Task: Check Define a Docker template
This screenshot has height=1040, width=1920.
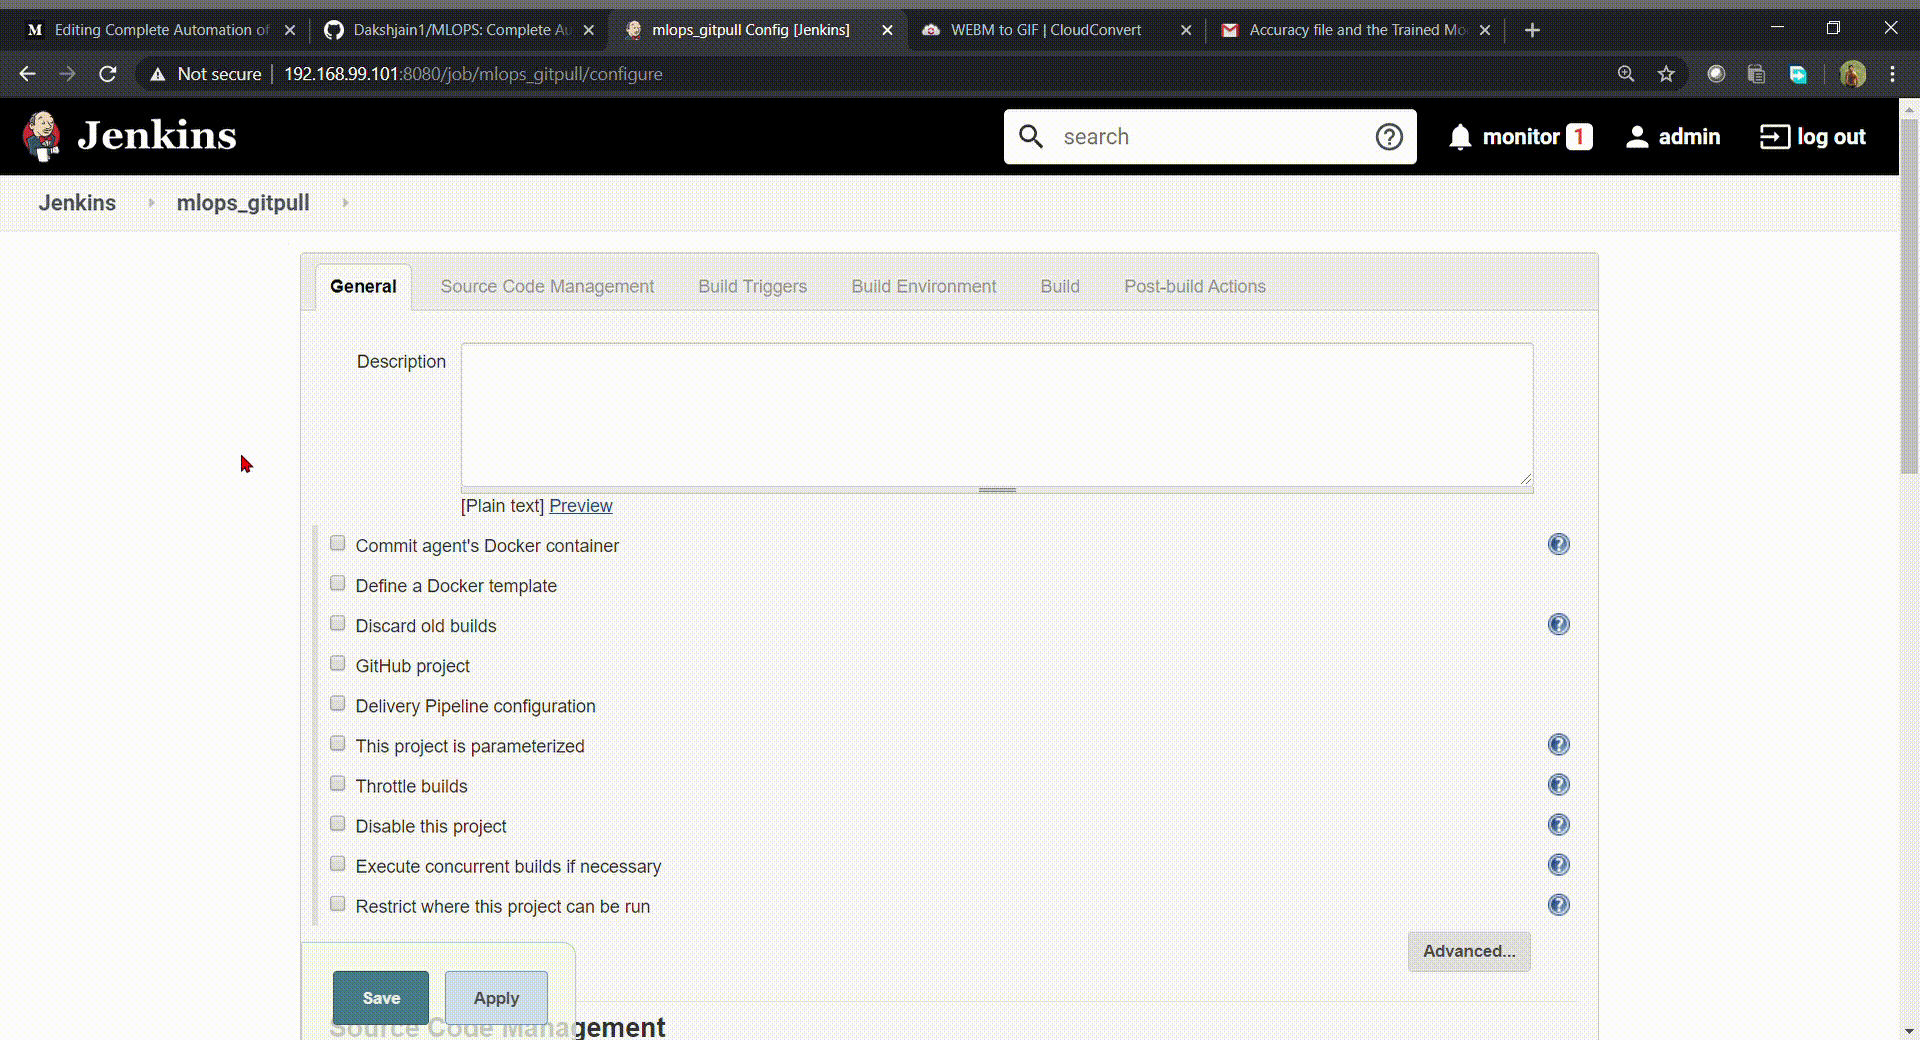Action: tap(338, 583)
